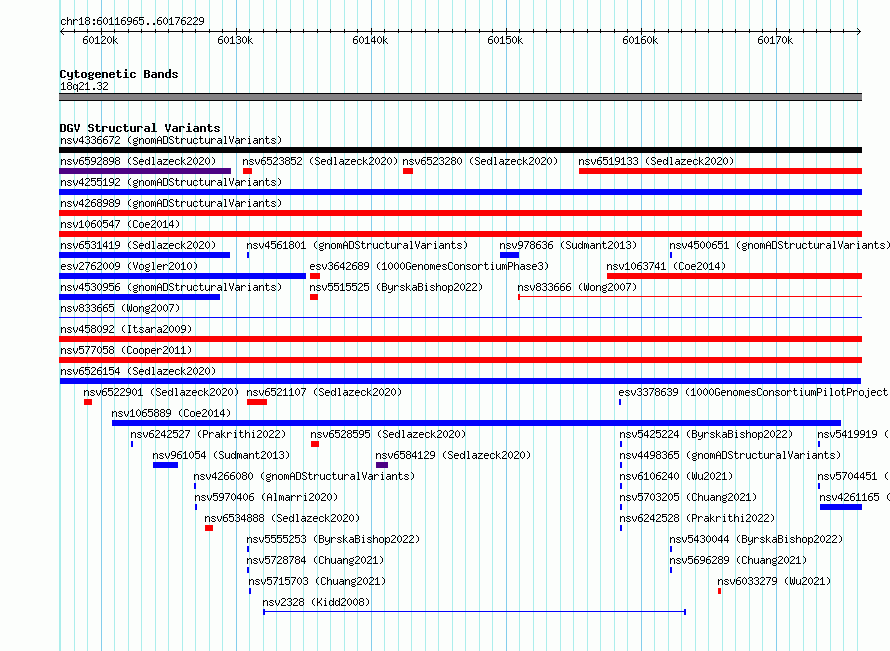Open variant nsv4336672 (gnomADStructuralVariants)
Screen dimensions: 890x651
tap(171, 140)
